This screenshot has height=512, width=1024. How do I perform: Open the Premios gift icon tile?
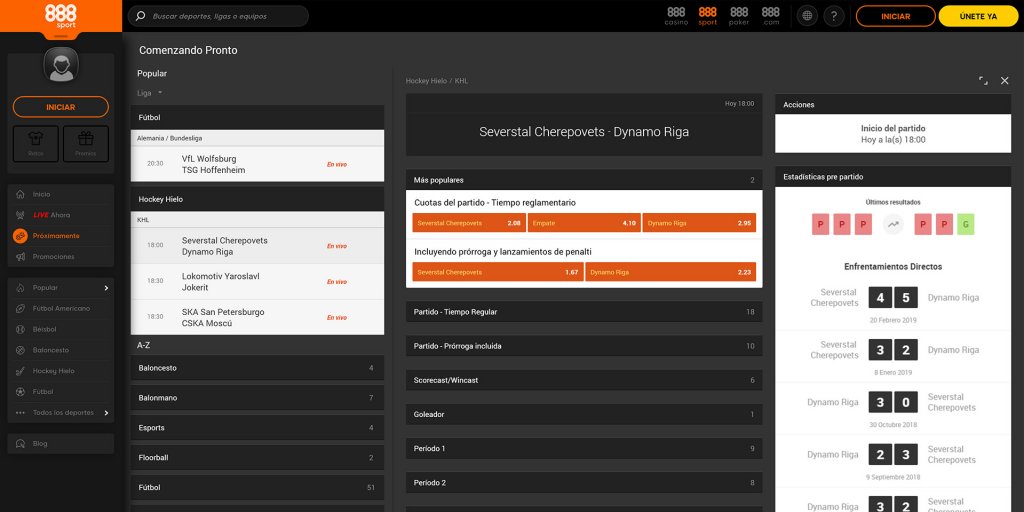point(86,144)
